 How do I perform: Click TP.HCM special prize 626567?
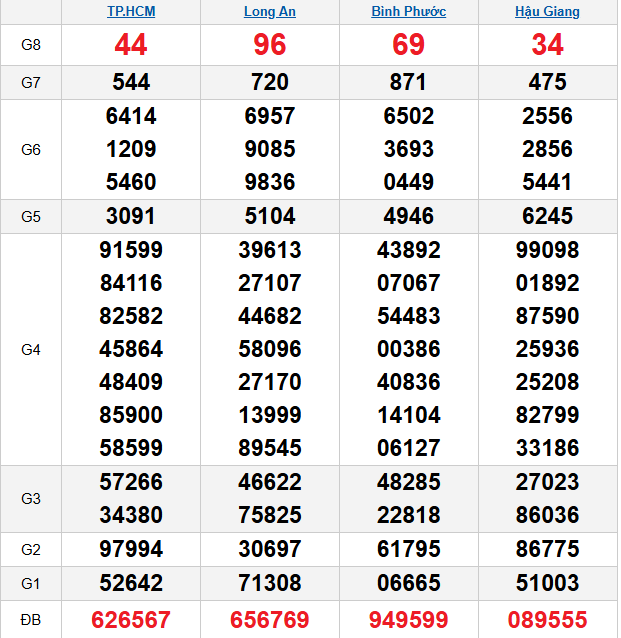(x=131, y=620)
